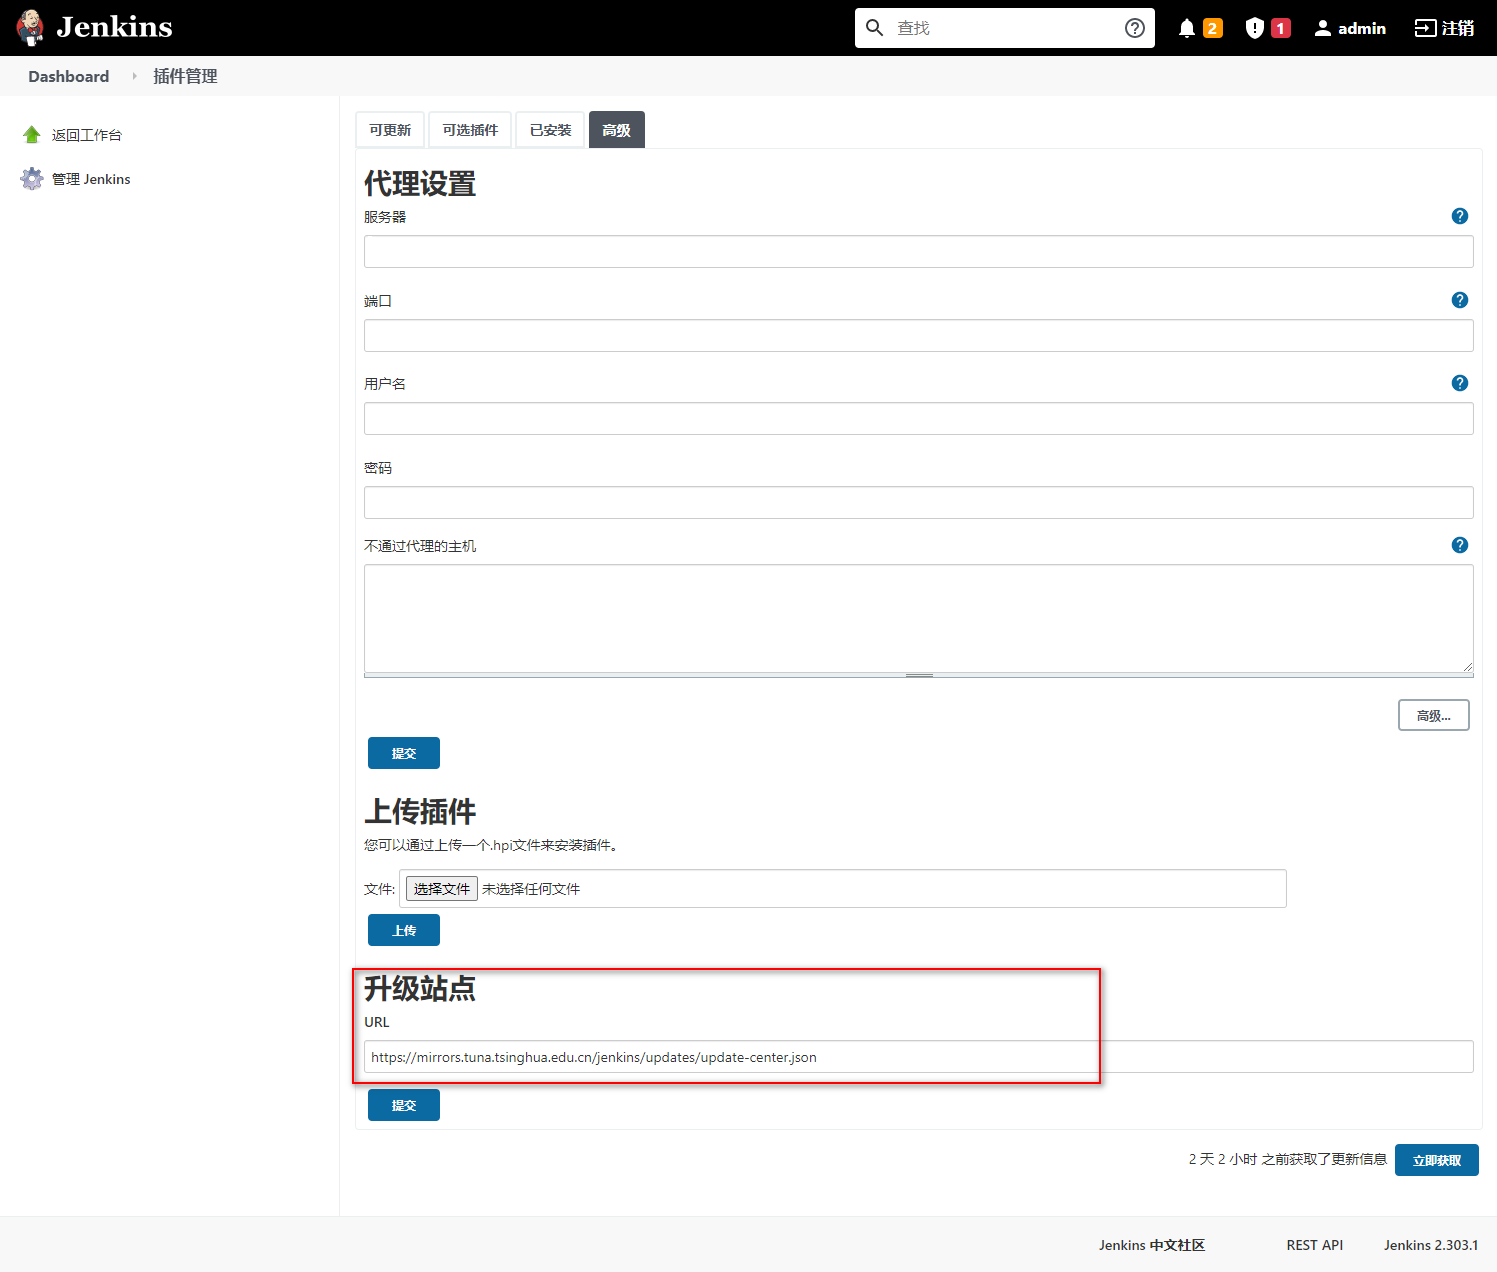The height and width of the screenshot is (1272, 1497).
Task: Open the Jenkins 中文社区 footer link
Action: point(1152,1245)
